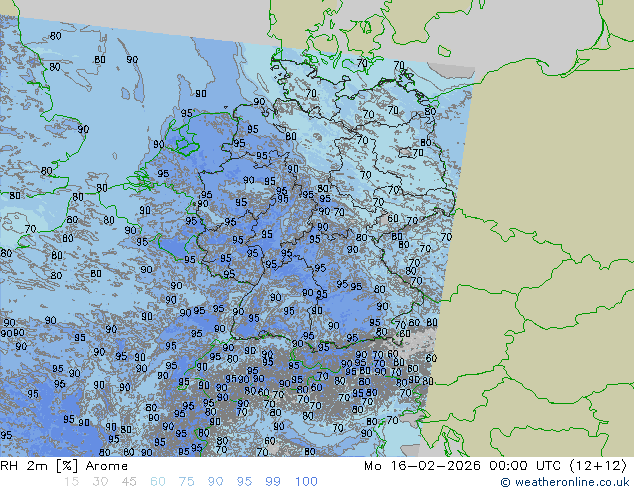Click the legend value 100
Screen dimensions: 634x490
306,482
